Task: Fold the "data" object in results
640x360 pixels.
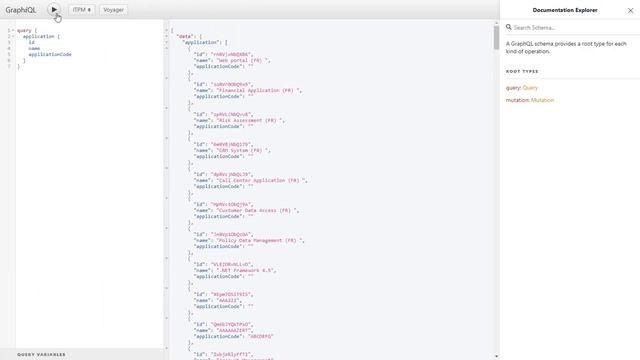Action: pyautogui.click(x=167, y=36)
